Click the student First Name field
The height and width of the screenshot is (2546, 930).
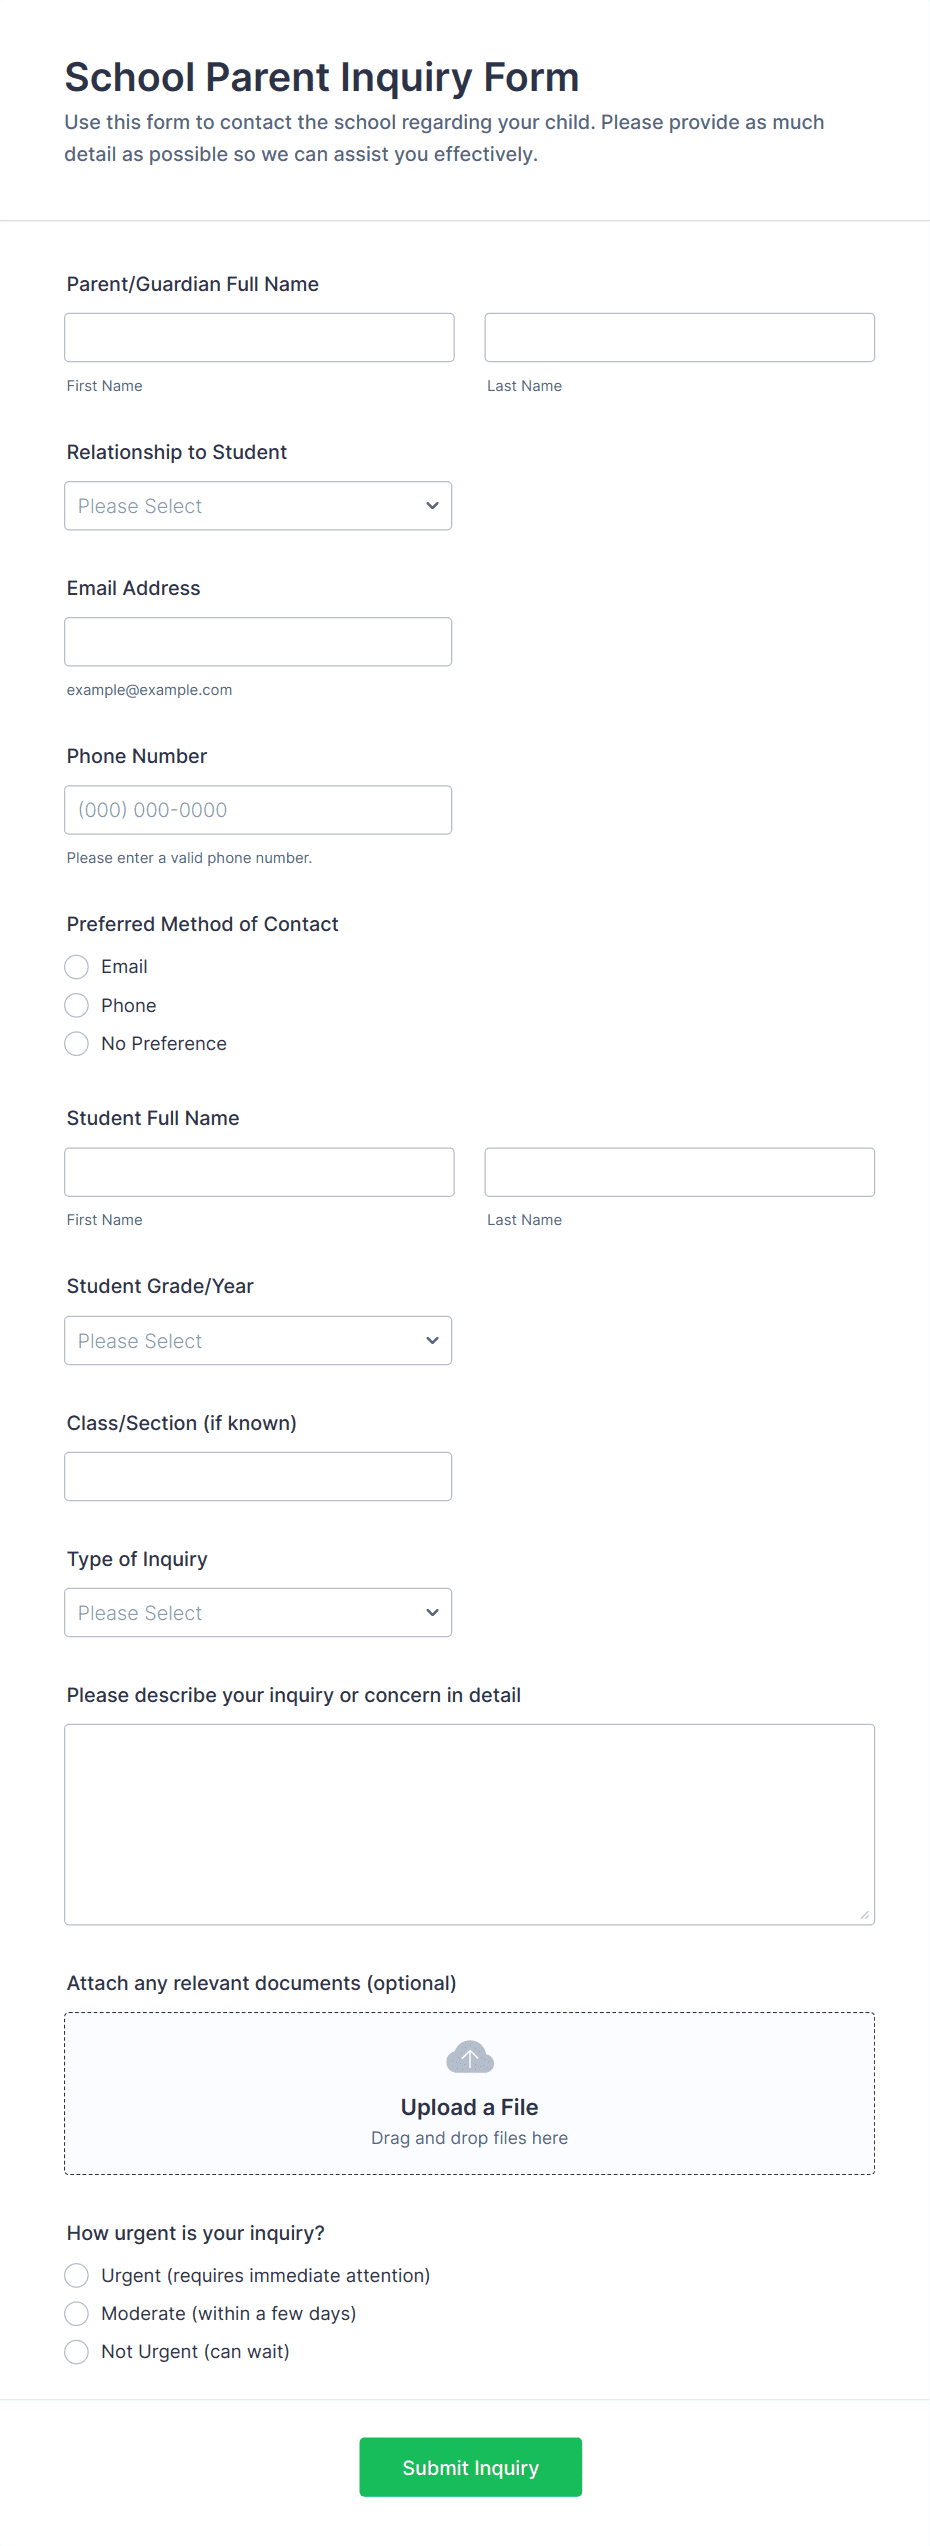259,1172
